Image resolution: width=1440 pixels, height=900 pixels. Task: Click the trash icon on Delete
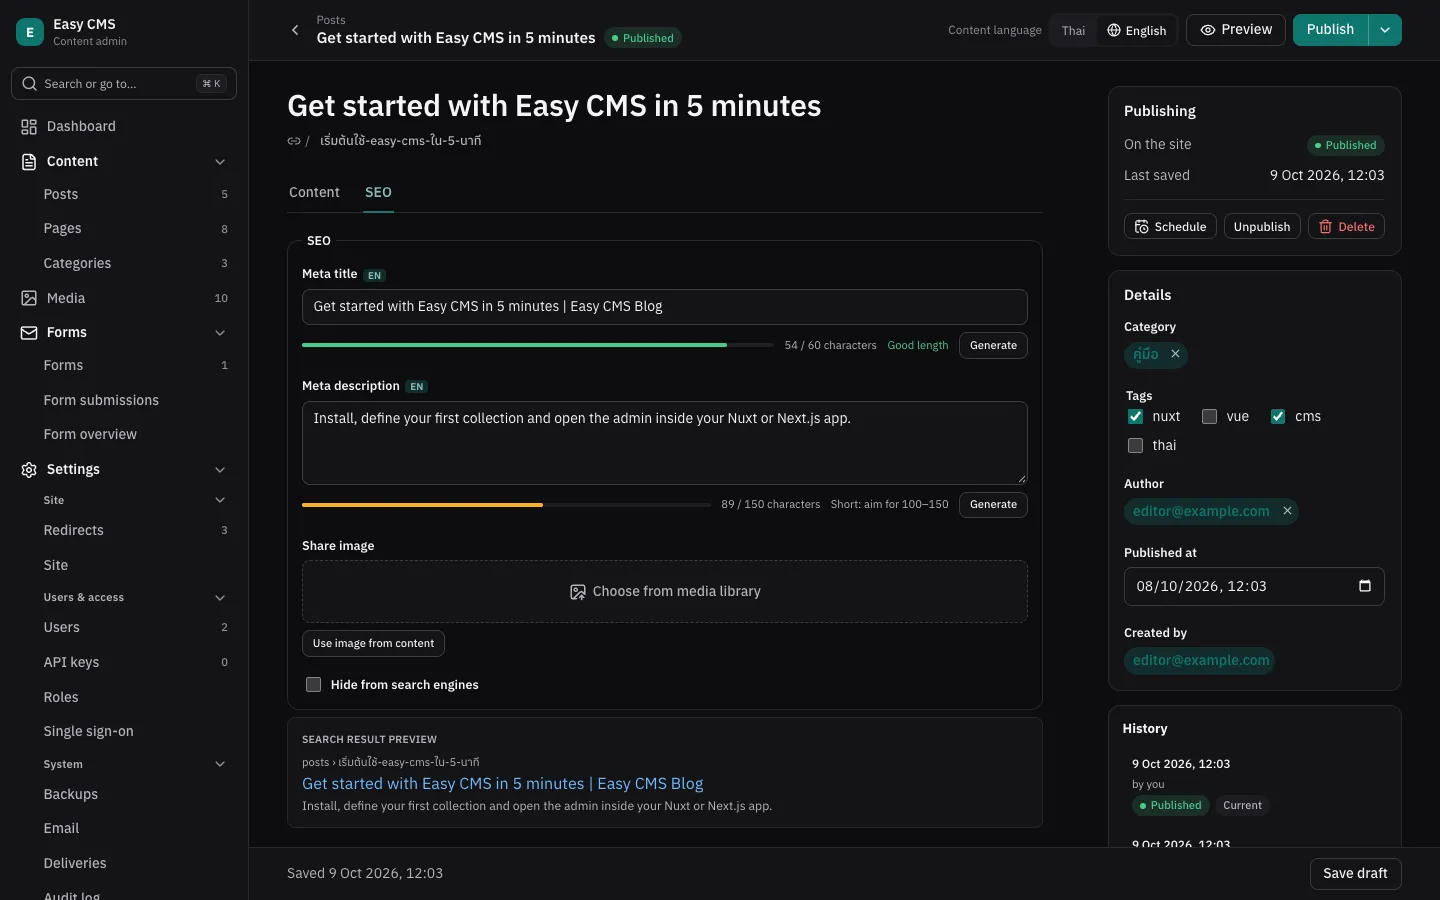[1325, 227]
